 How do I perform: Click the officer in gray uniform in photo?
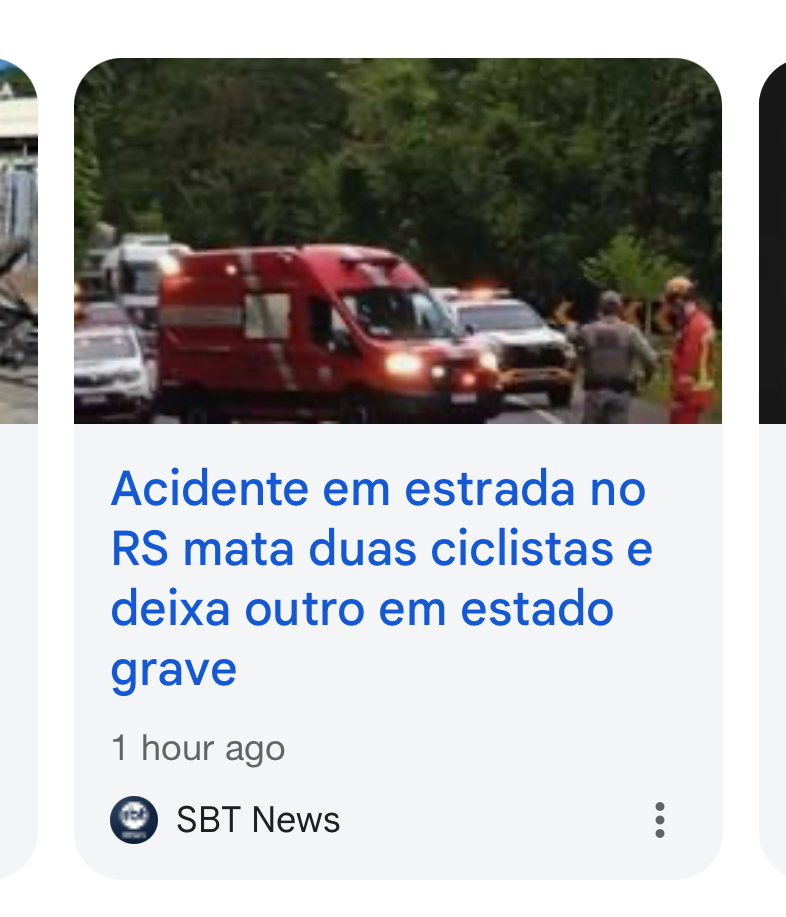tap(613, 357)
